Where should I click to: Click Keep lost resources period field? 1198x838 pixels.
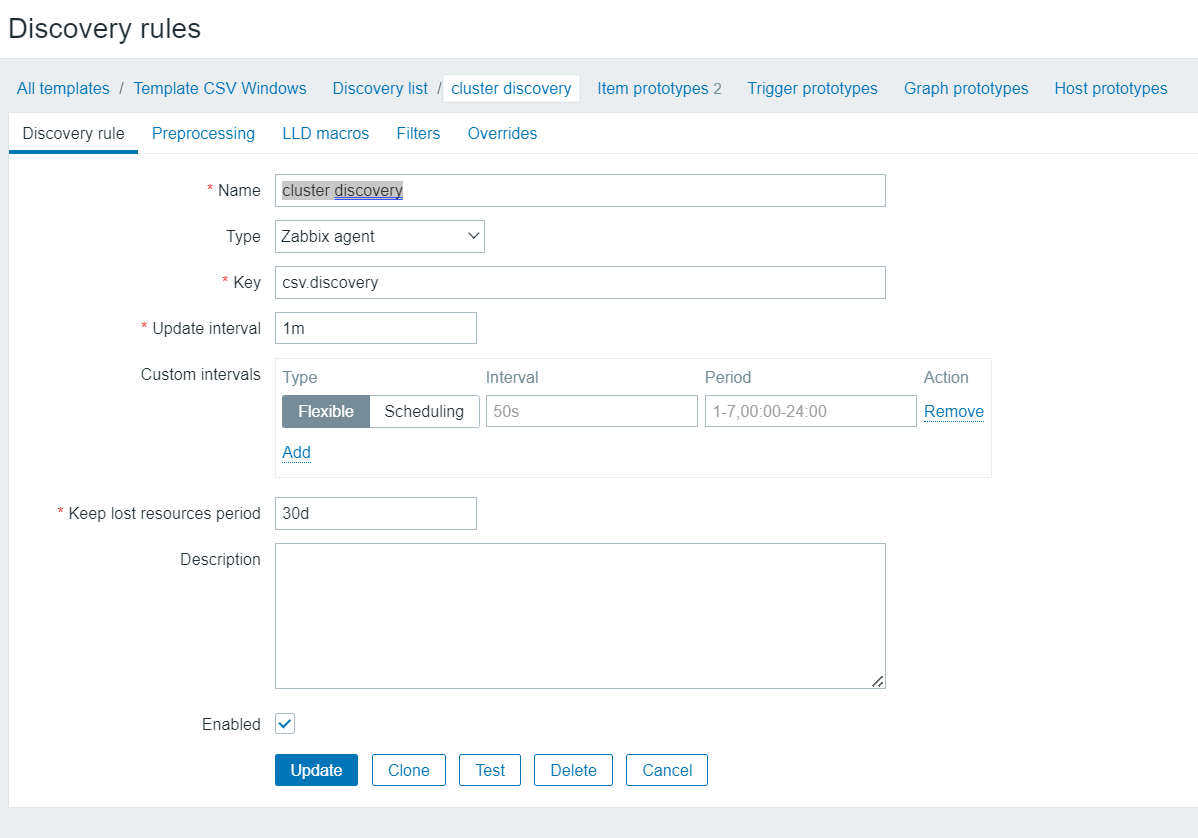point(376,513)
